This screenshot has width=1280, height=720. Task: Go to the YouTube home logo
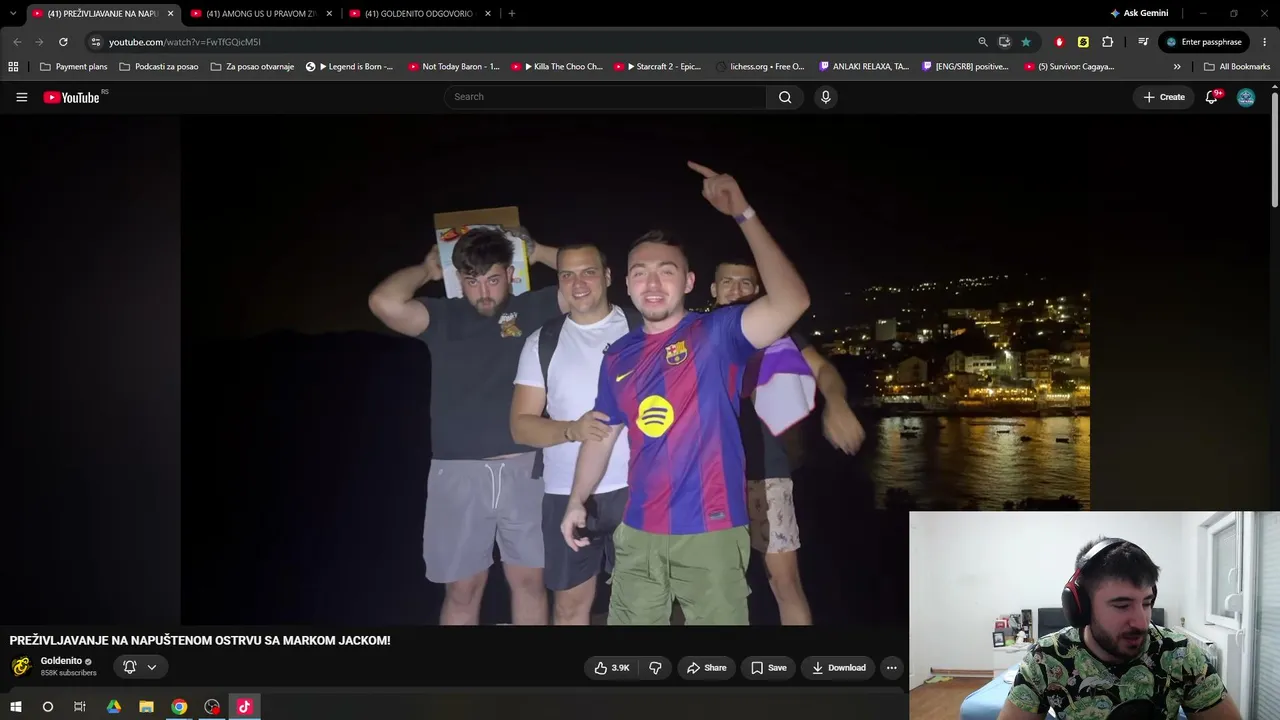tap(72, 97)
